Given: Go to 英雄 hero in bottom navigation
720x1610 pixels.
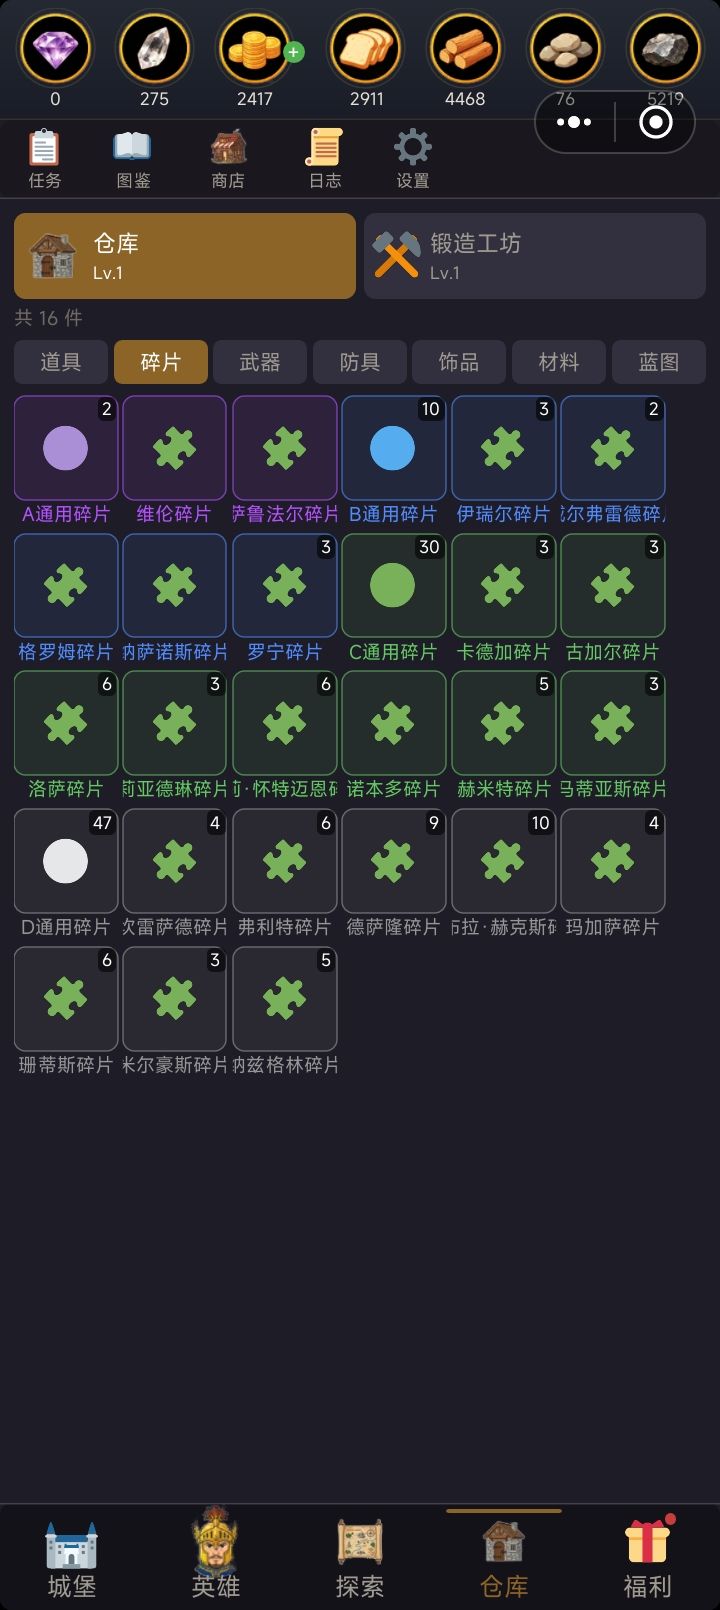Looking at the screenshot, I should click(x=216, y=1555).
